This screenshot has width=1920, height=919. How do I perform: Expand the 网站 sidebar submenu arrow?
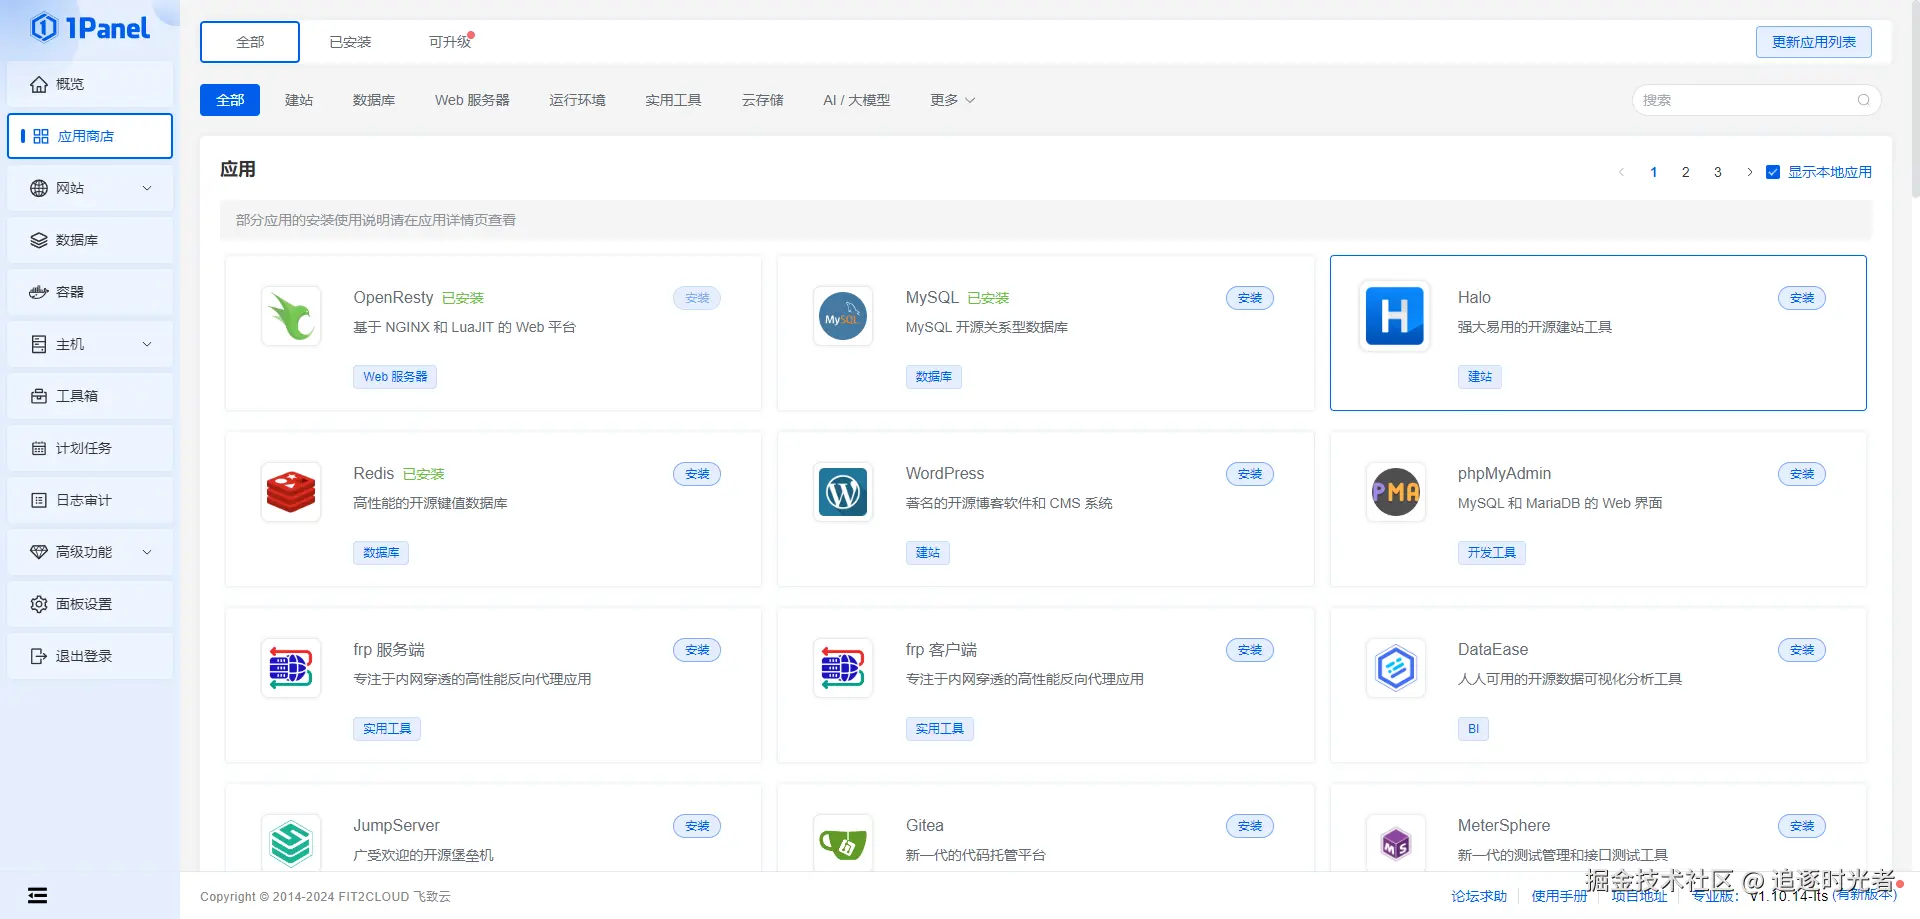click(147, 188)
